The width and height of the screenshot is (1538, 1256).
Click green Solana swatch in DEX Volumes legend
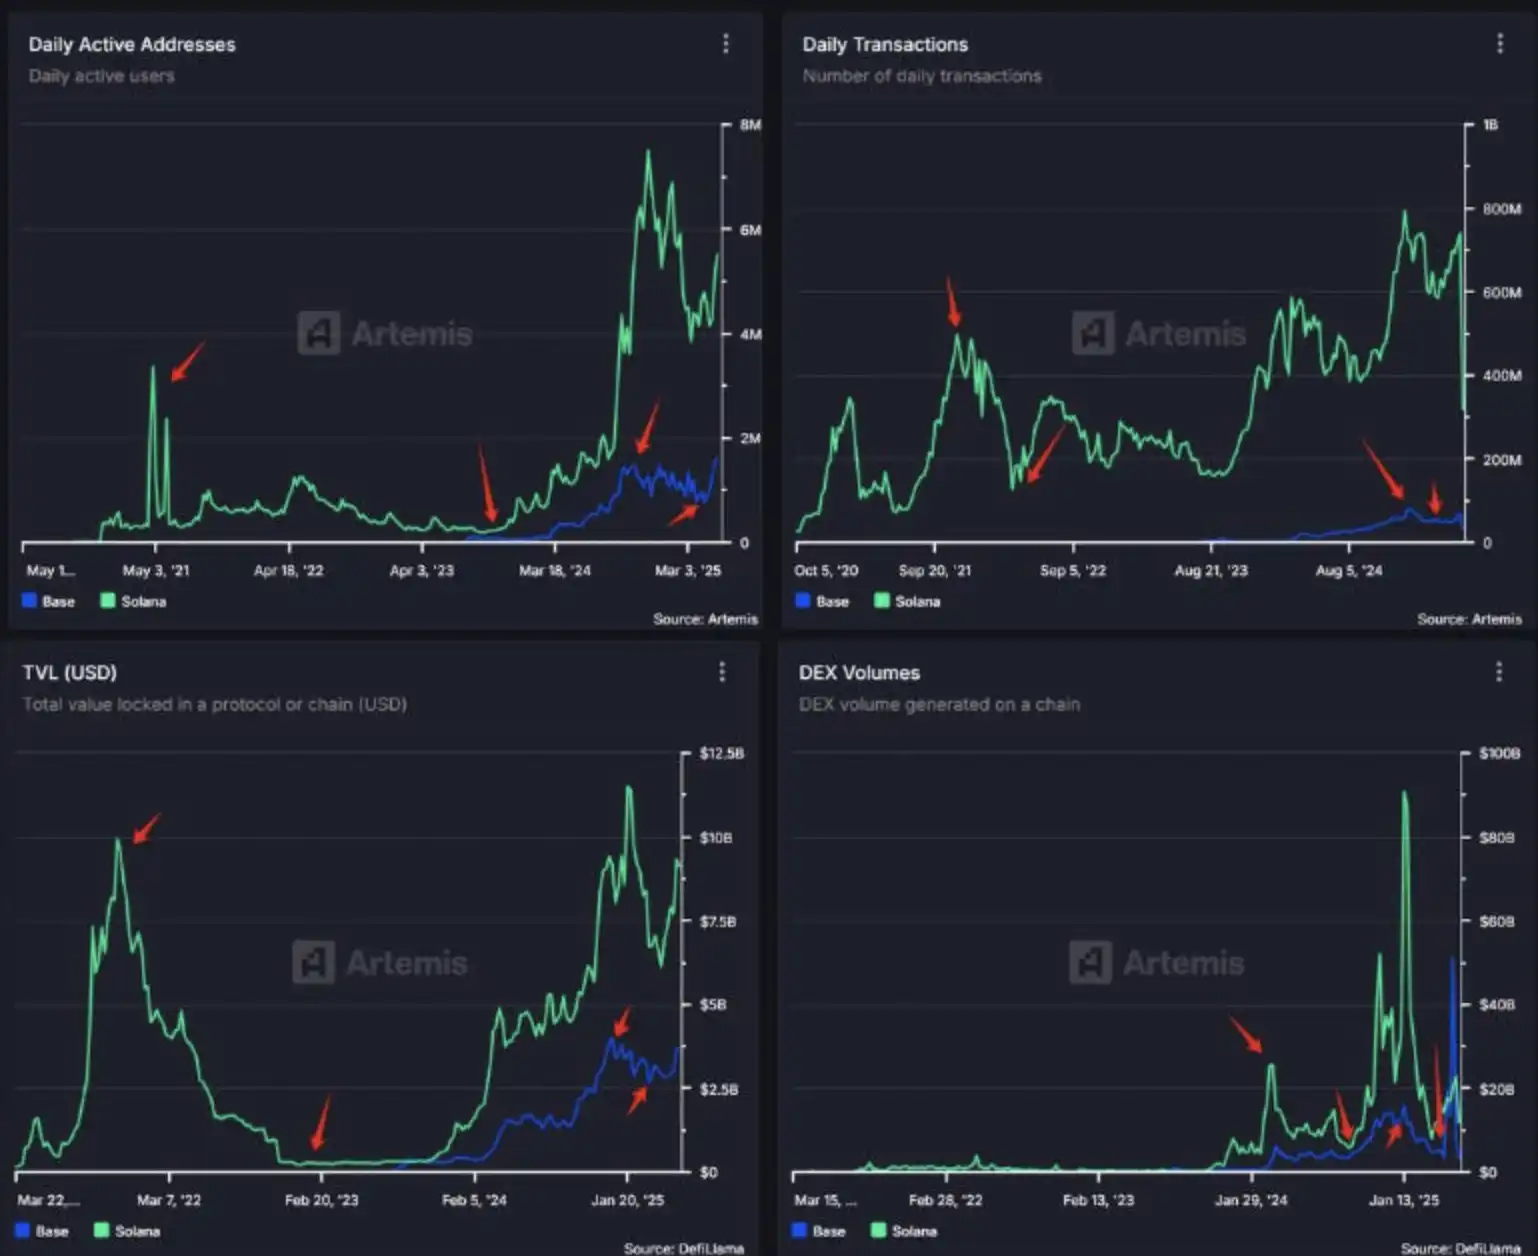878,1231
